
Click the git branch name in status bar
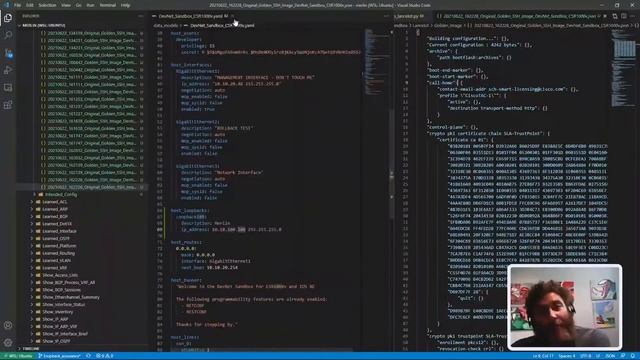(x=60, y=356)
